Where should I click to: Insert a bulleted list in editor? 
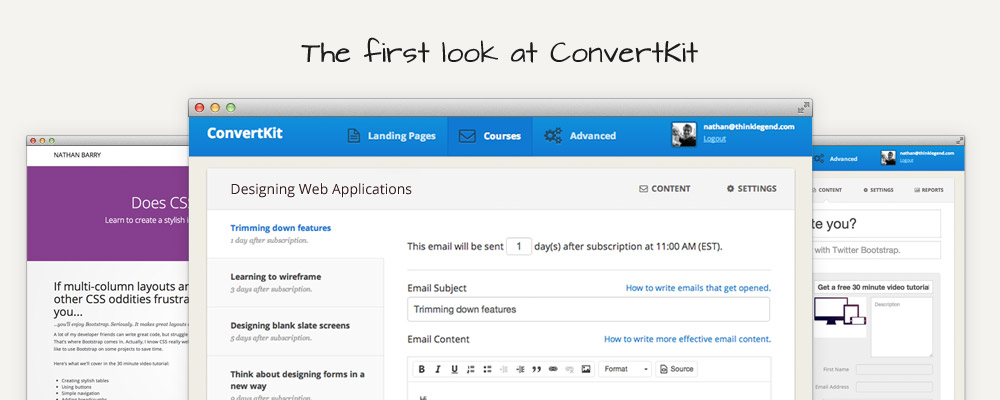point(487,369)
